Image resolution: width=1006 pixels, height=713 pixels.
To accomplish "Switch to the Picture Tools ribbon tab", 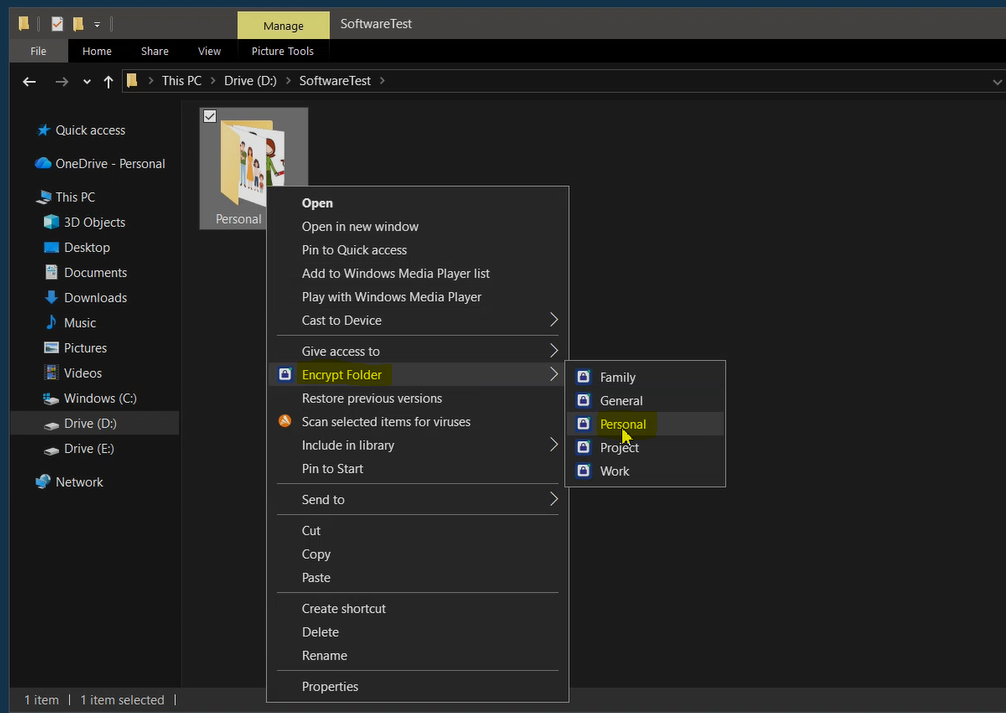I will click(283, 51).
